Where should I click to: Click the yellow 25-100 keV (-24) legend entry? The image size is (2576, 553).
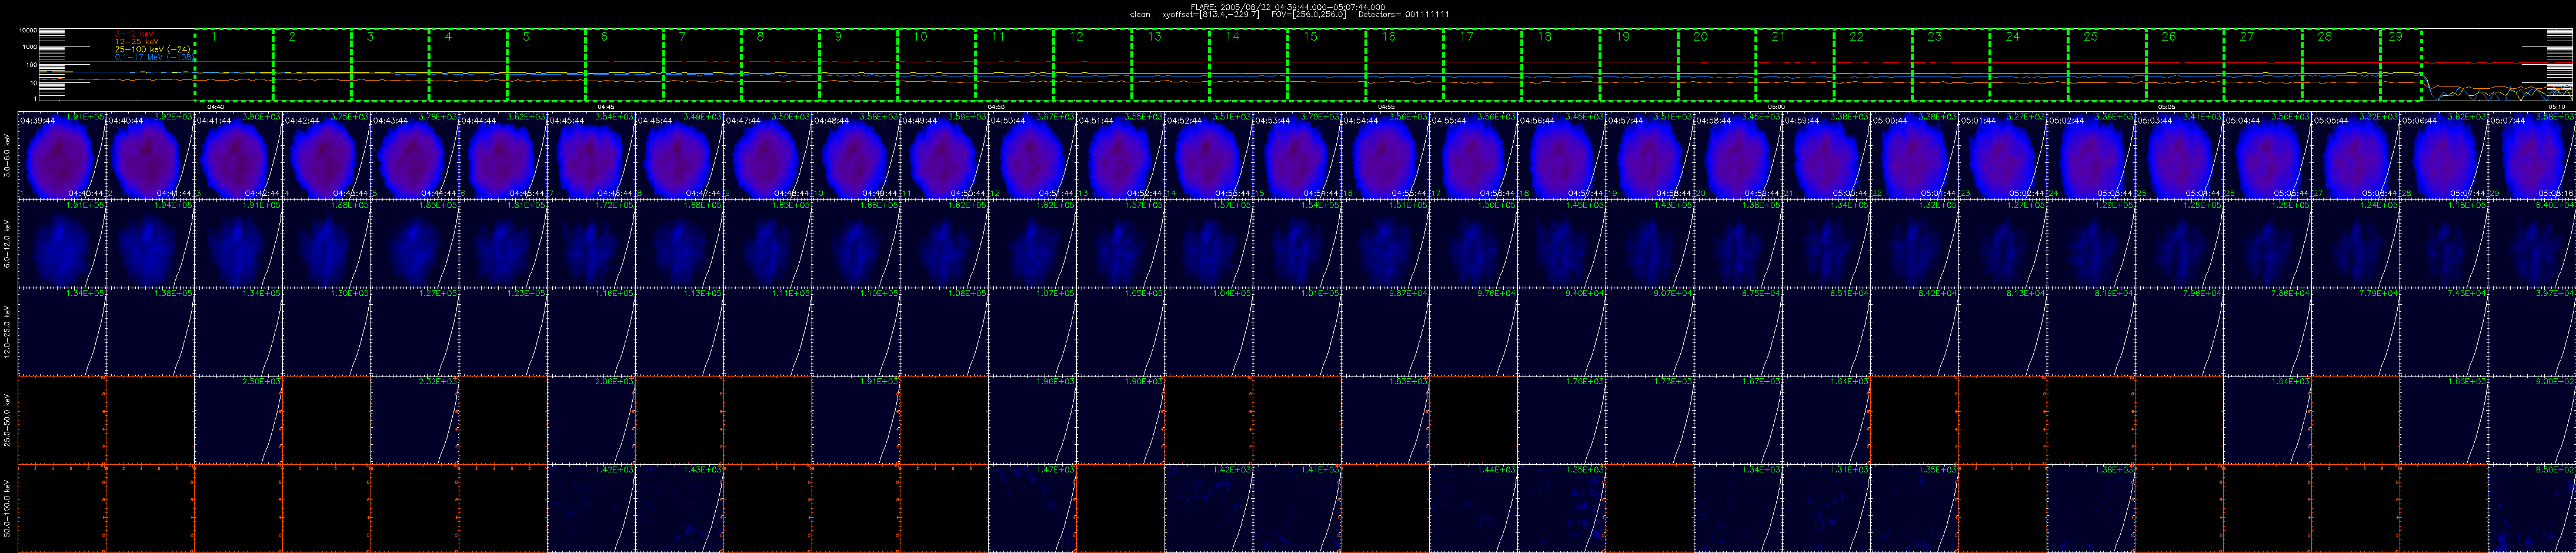[x=152, y=49]
